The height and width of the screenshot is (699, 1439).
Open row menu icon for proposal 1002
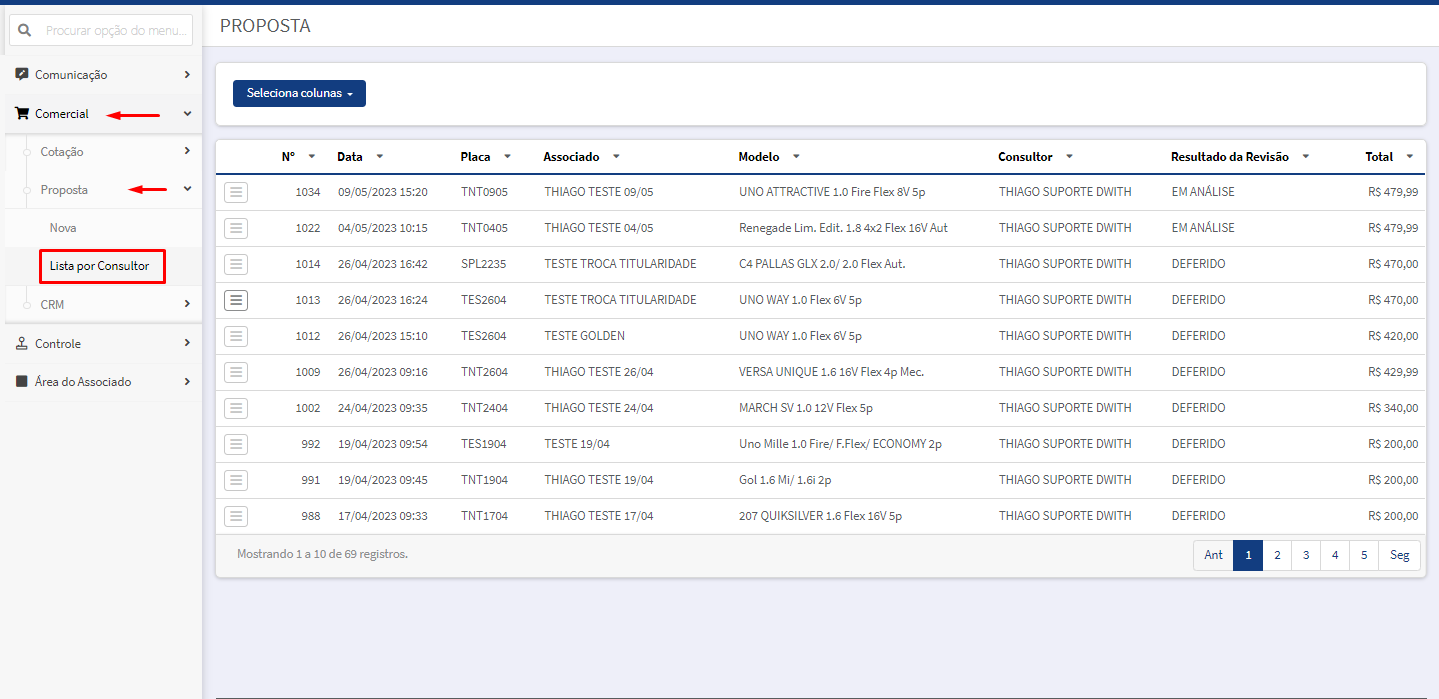[236, 408]
